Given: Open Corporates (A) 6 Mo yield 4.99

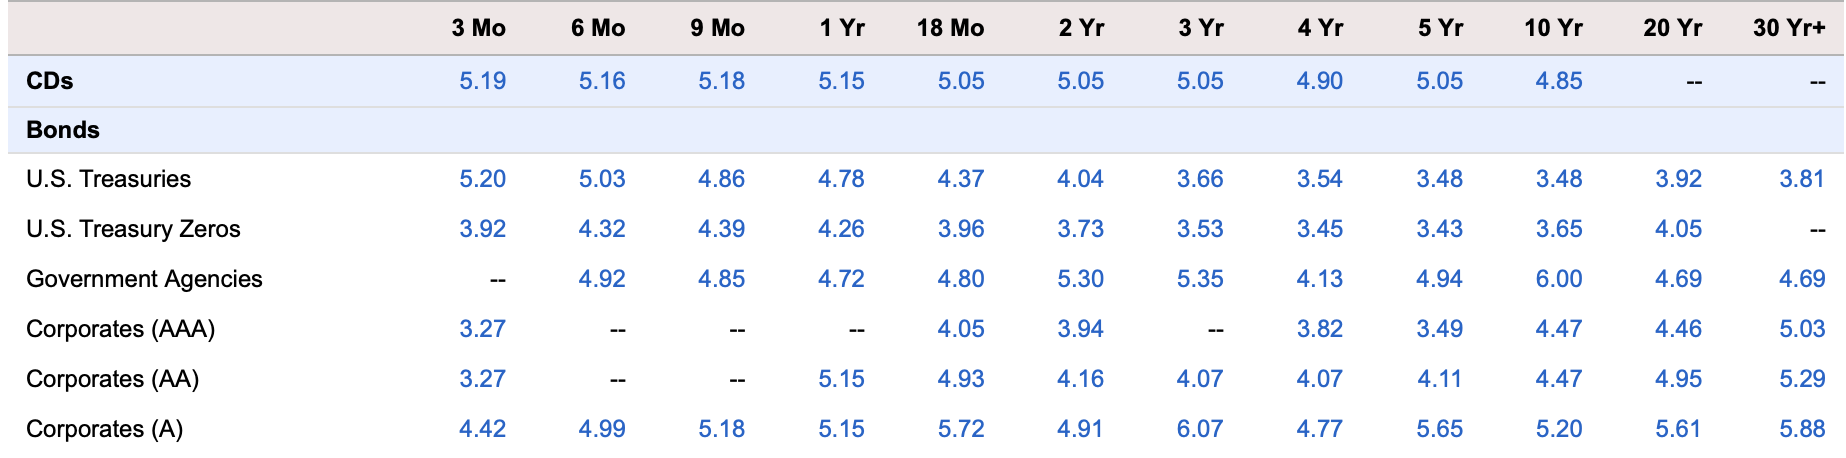Looking at the screenshot, I should tap(602, 429).
